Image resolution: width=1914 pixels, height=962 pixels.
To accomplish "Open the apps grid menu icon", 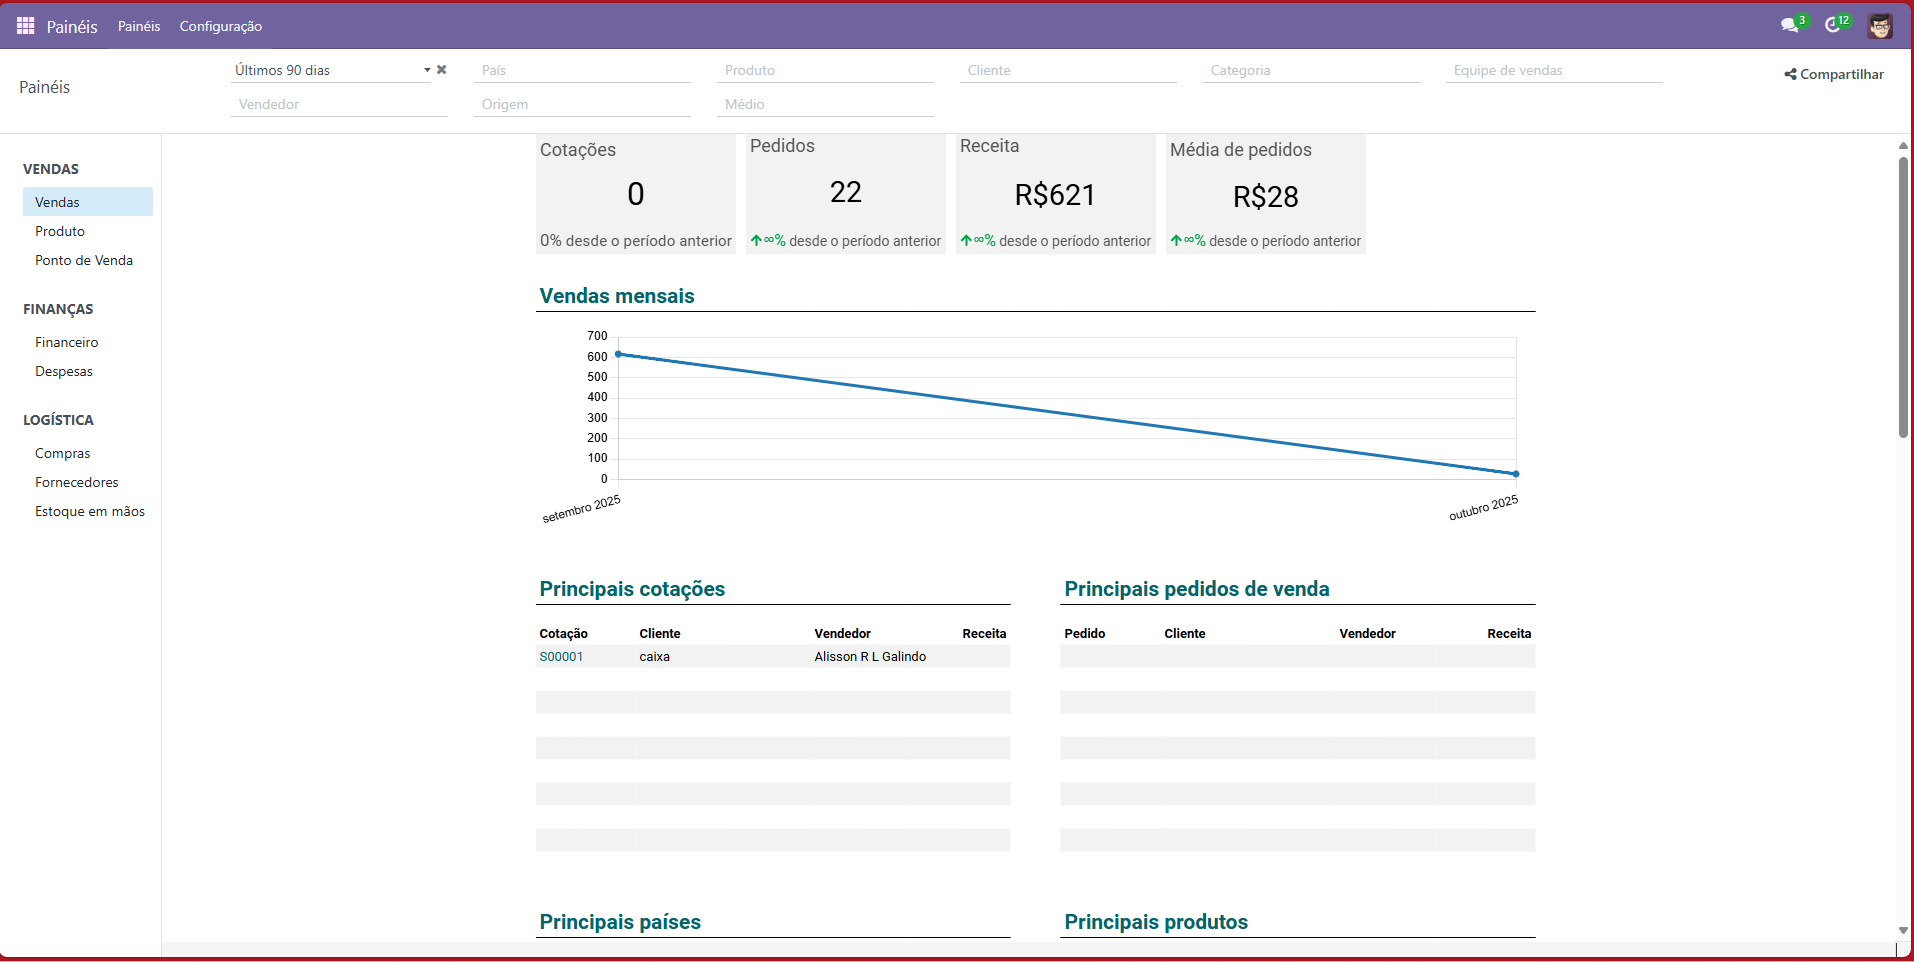I will [26, 26].
